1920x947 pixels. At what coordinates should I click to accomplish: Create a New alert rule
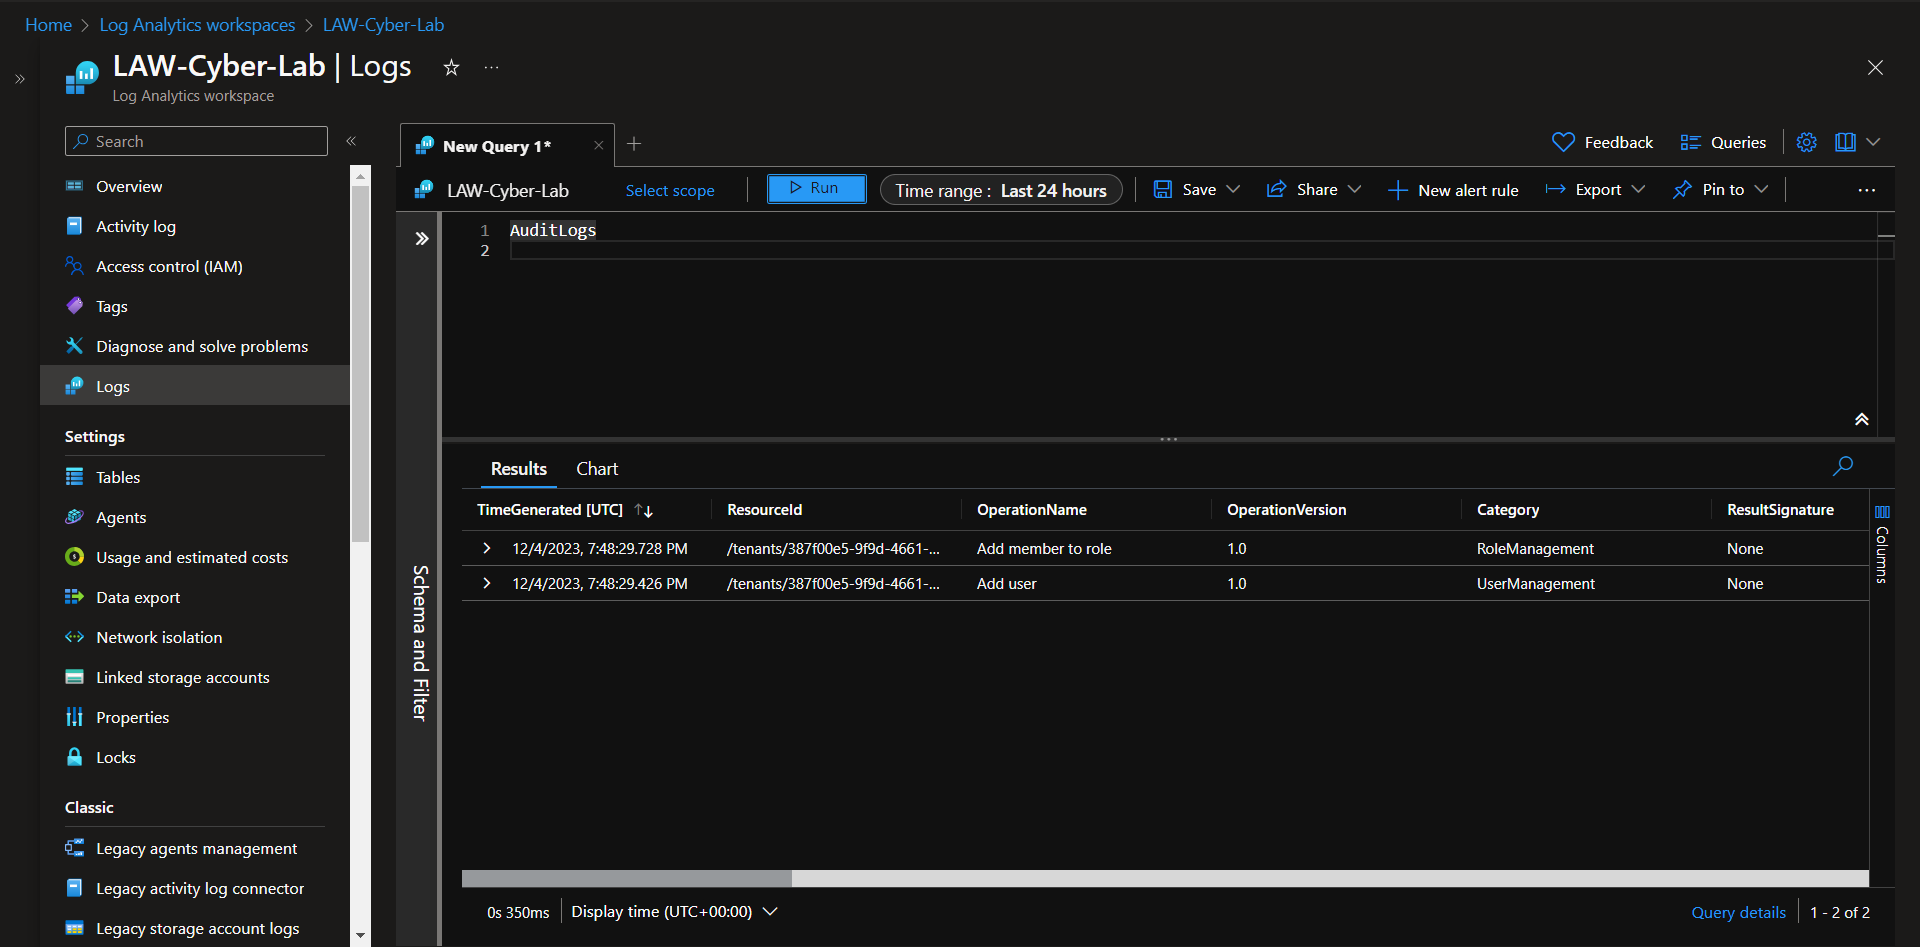(x=1453, y=190)
